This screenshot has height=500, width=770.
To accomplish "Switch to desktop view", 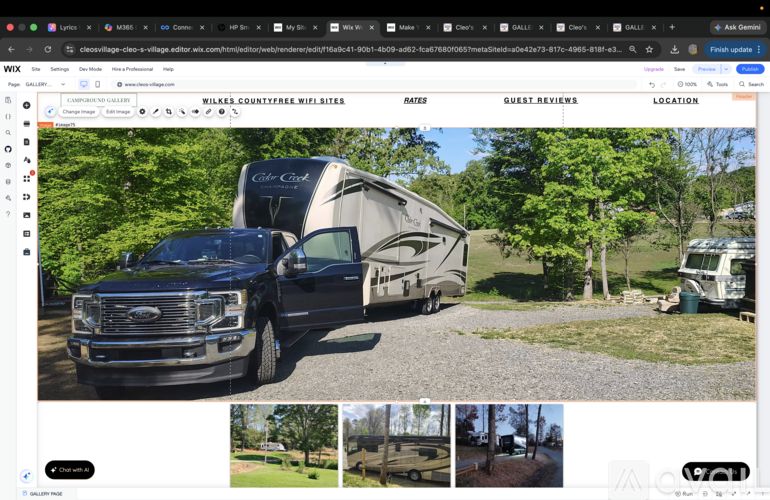I will 84,84.
